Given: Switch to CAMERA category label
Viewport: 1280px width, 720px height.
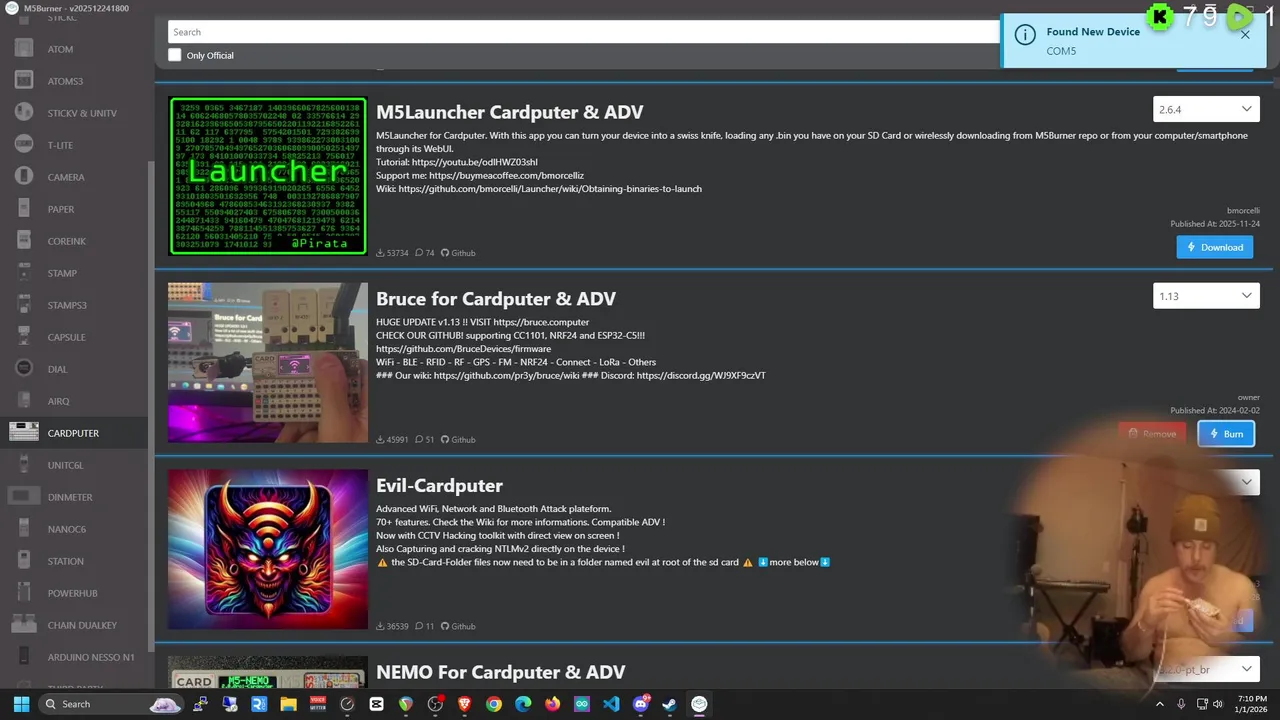Looking at the screenshot, I should [66, 177].
